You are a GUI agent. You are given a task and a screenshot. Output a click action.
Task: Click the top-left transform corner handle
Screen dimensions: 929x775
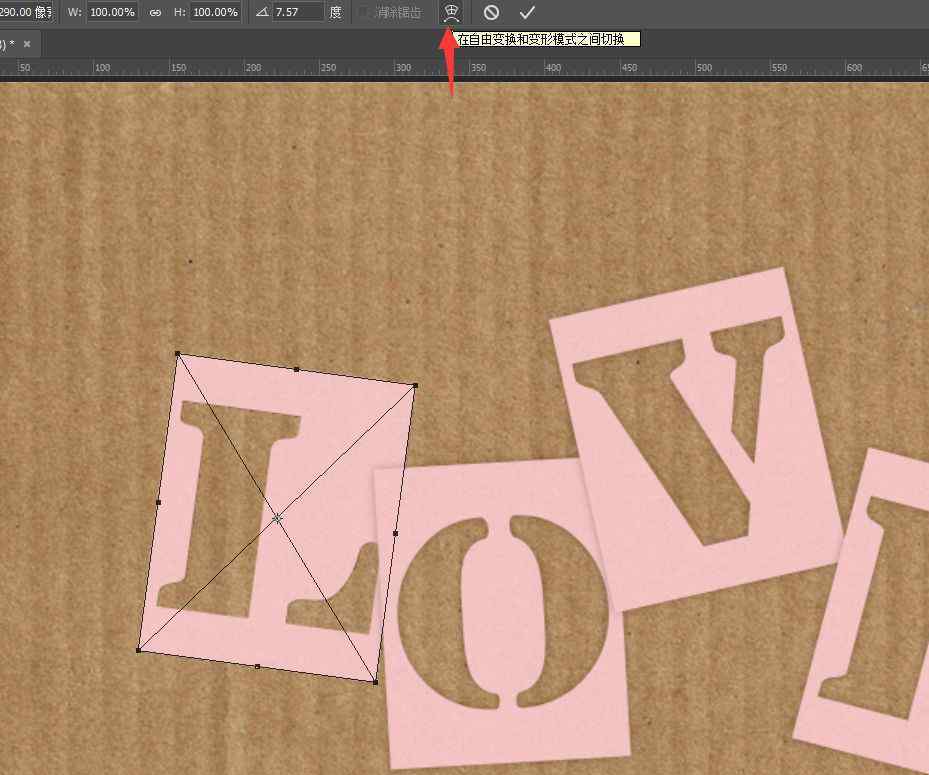tap(178, 353)
